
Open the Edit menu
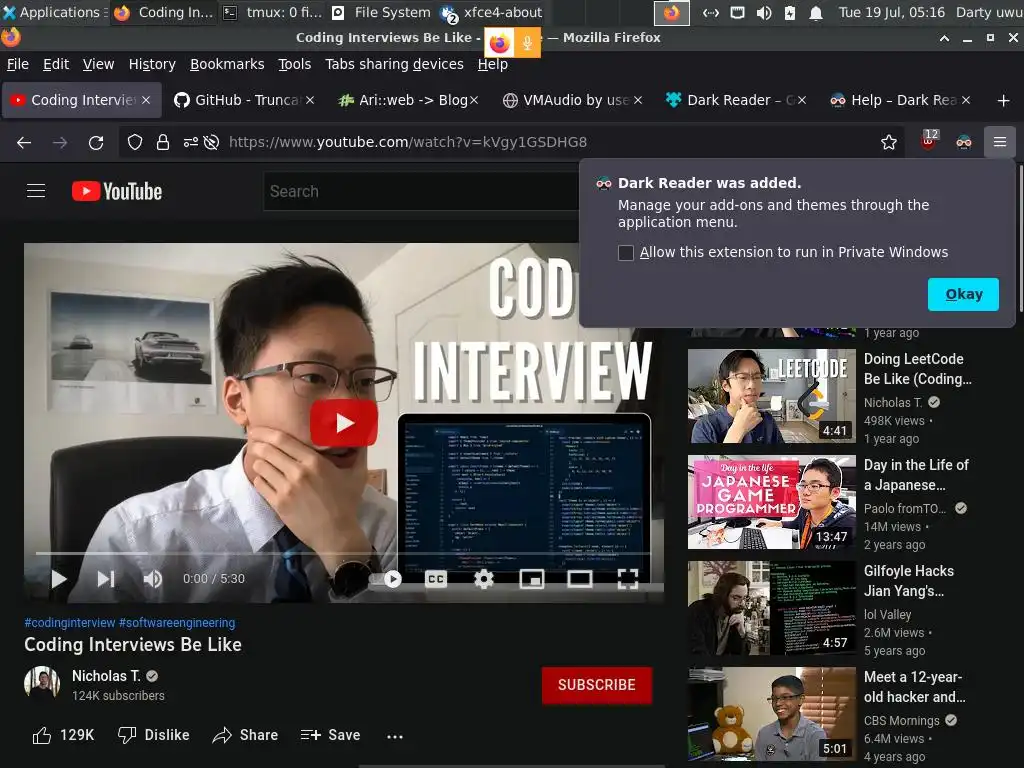[x=56, y=64]
